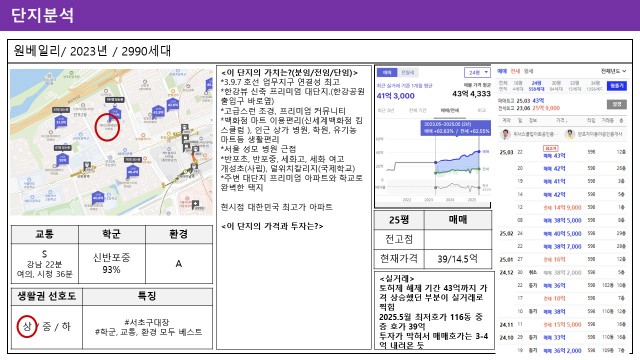Click the gray button beside 전세최고 record
640x360 pixels.
[617, 104]
